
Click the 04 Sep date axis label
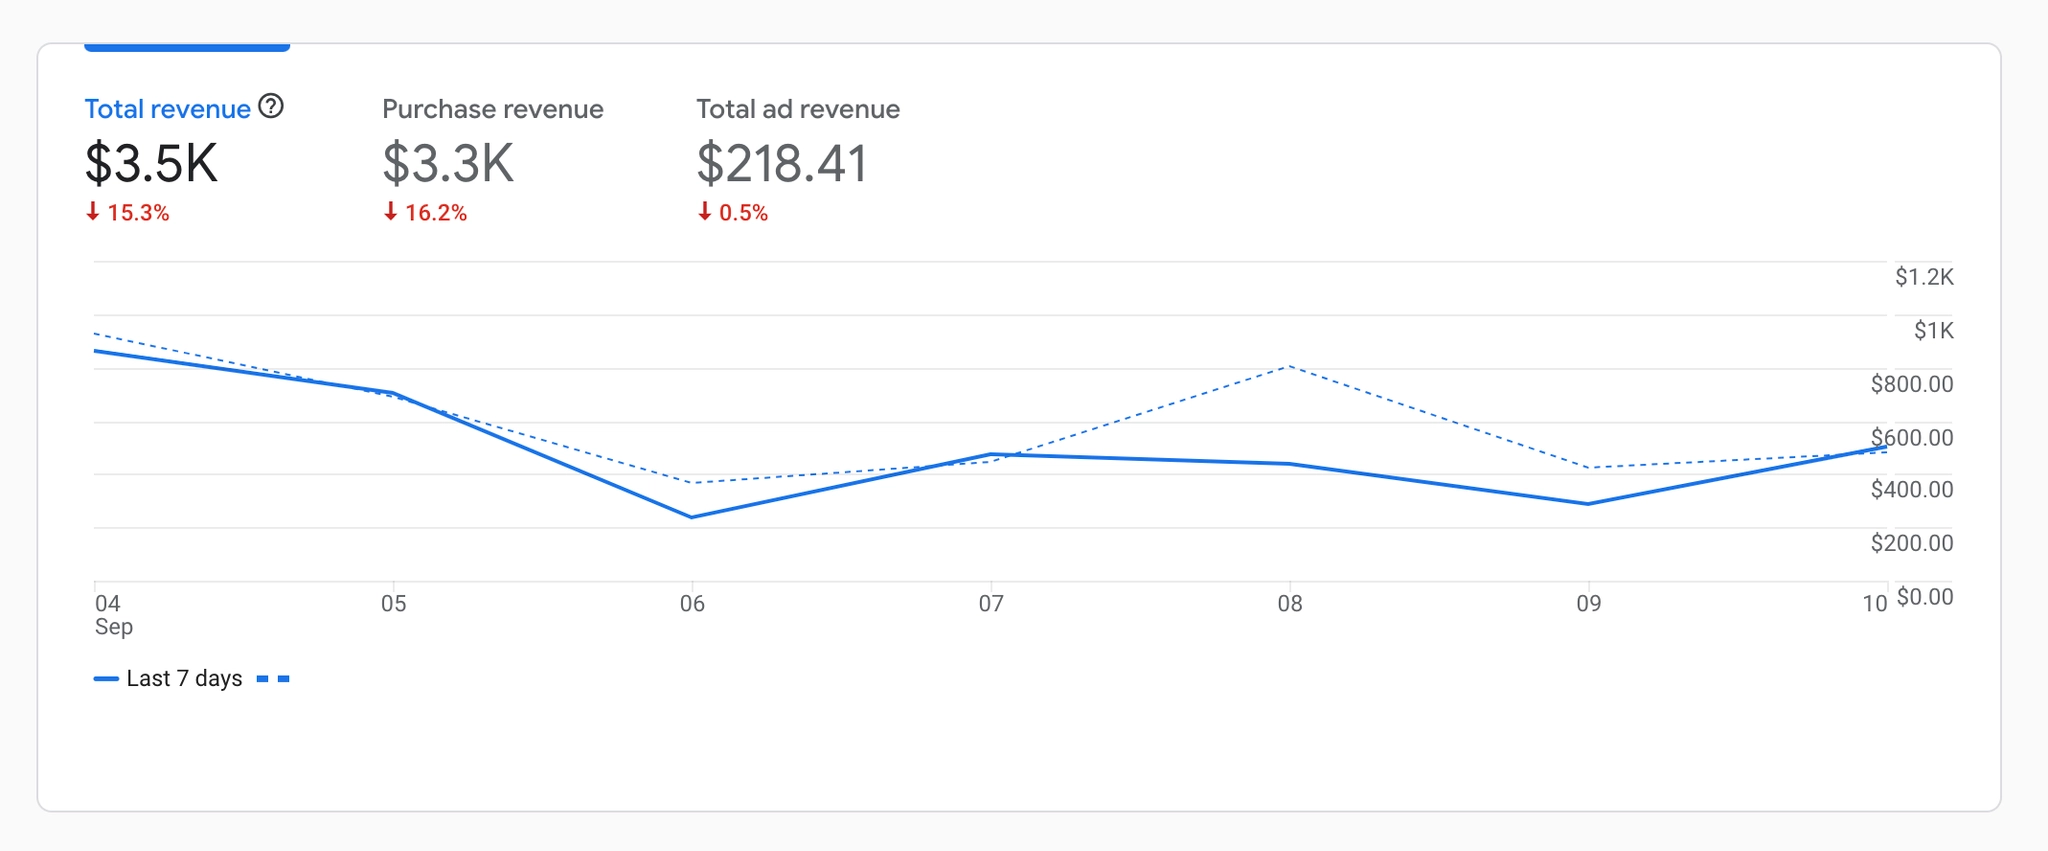(x=112, y=614)
